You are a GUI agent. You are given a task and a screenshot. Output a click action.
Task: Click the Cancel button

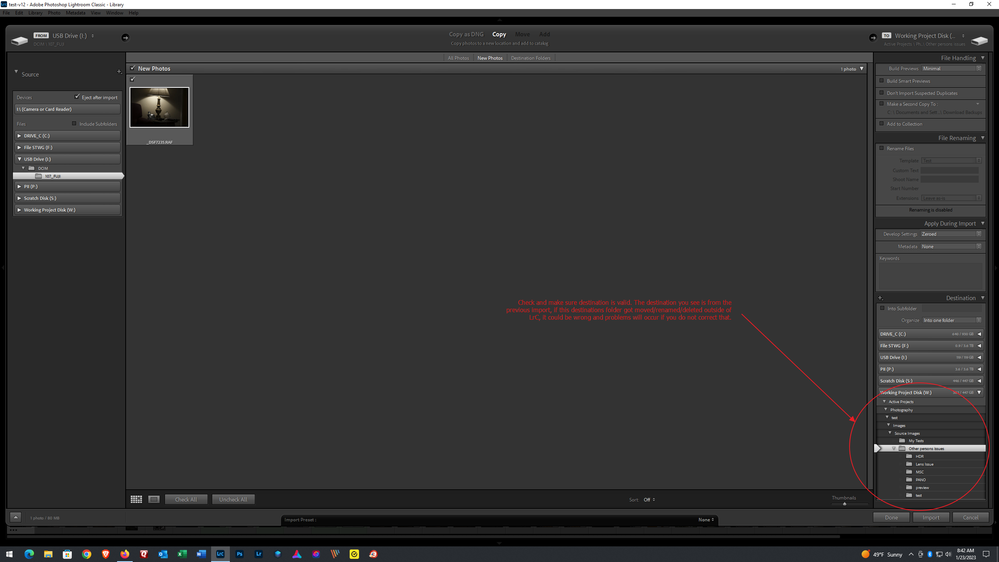point(970,517)
